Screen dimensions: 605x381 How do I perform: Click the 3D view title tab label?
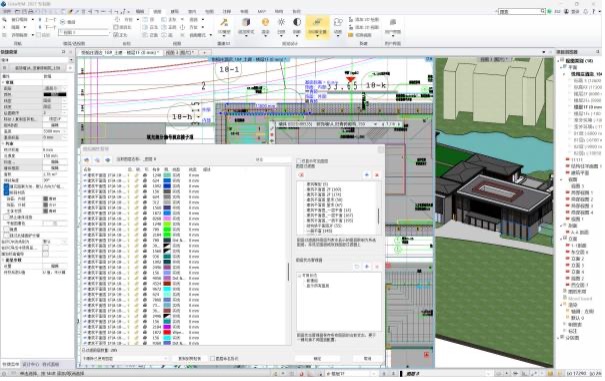[493, 59]
